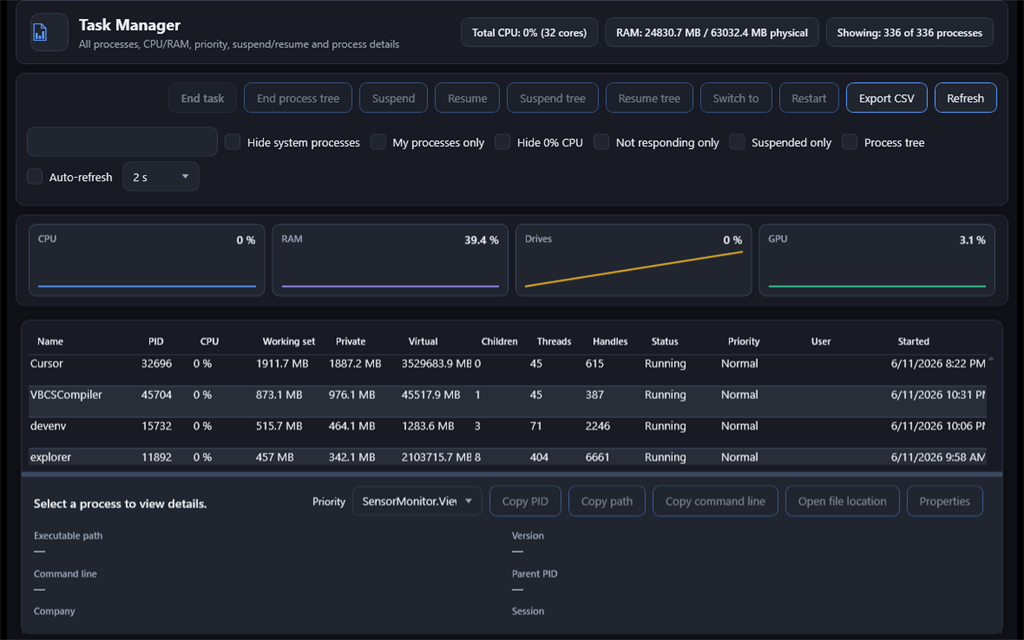Sort by Children column header
Screen dimensions: 1024x640
(x=500, y=342)
